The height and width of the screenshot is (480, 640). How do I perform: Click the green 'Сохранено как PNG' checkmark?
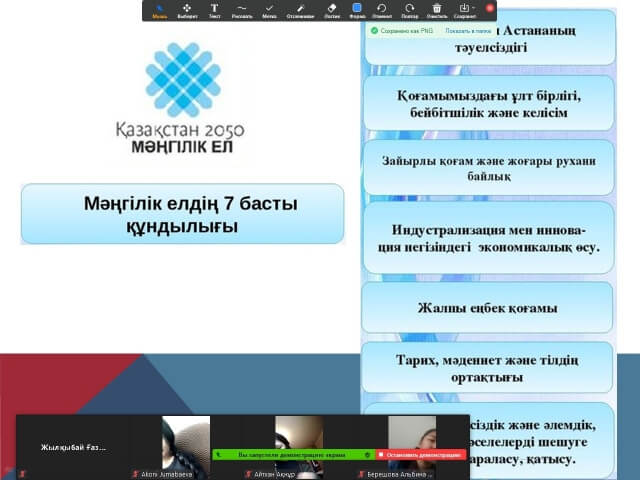374,31
